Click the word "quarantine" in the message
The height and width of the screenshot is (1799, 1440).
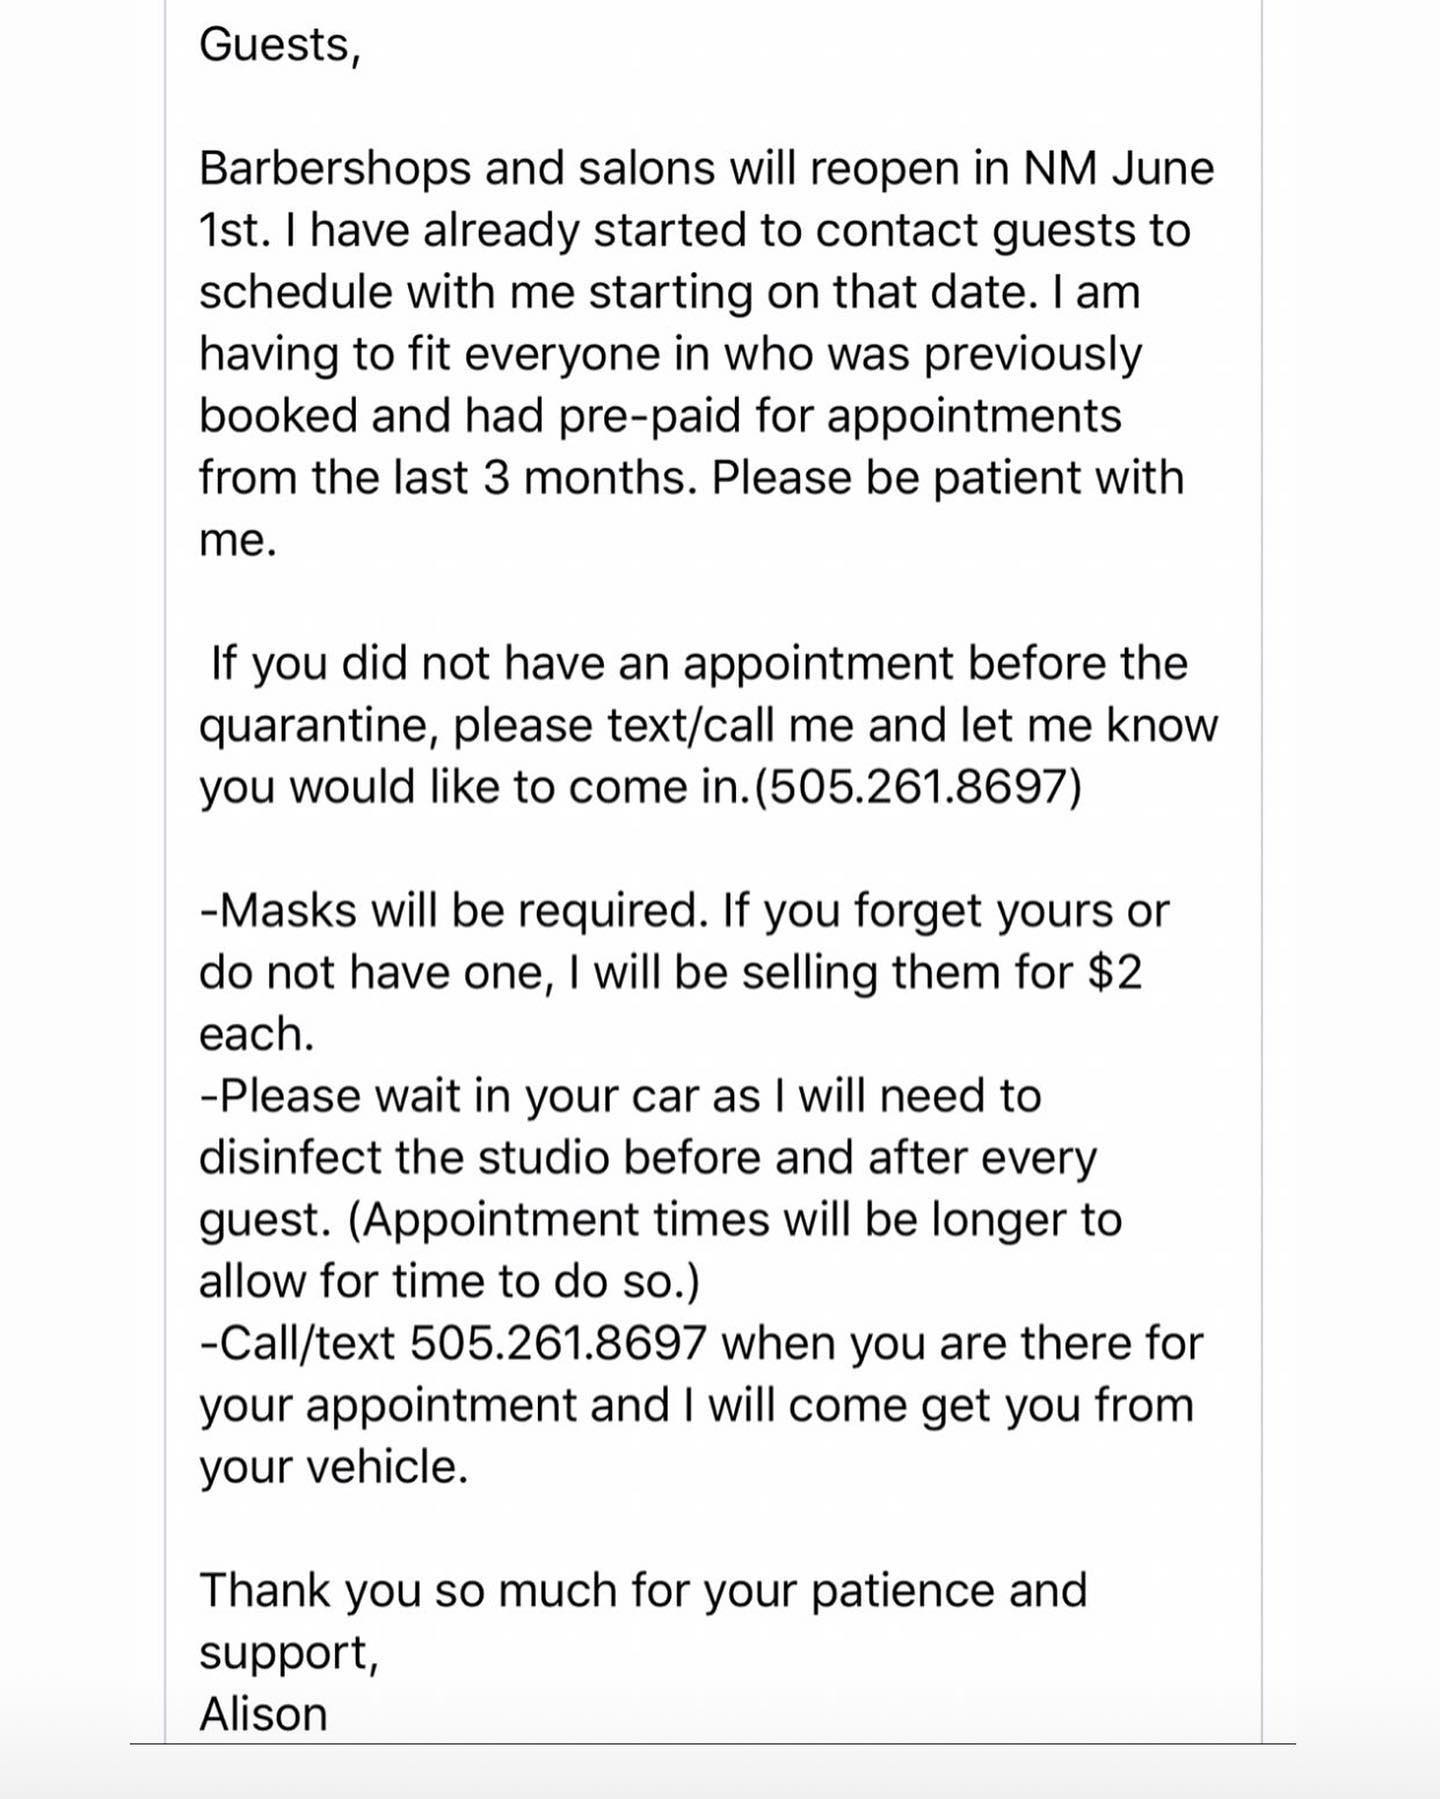click(x=318, y=725)
